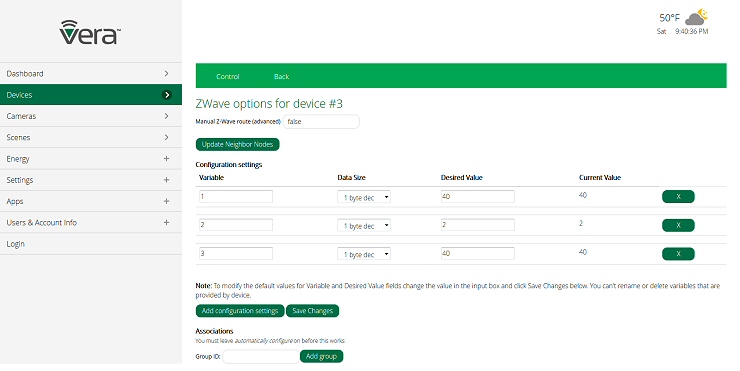Click the Devices circled arrow icon
Viewport: 740px width, 371px height.
[167, 95]
